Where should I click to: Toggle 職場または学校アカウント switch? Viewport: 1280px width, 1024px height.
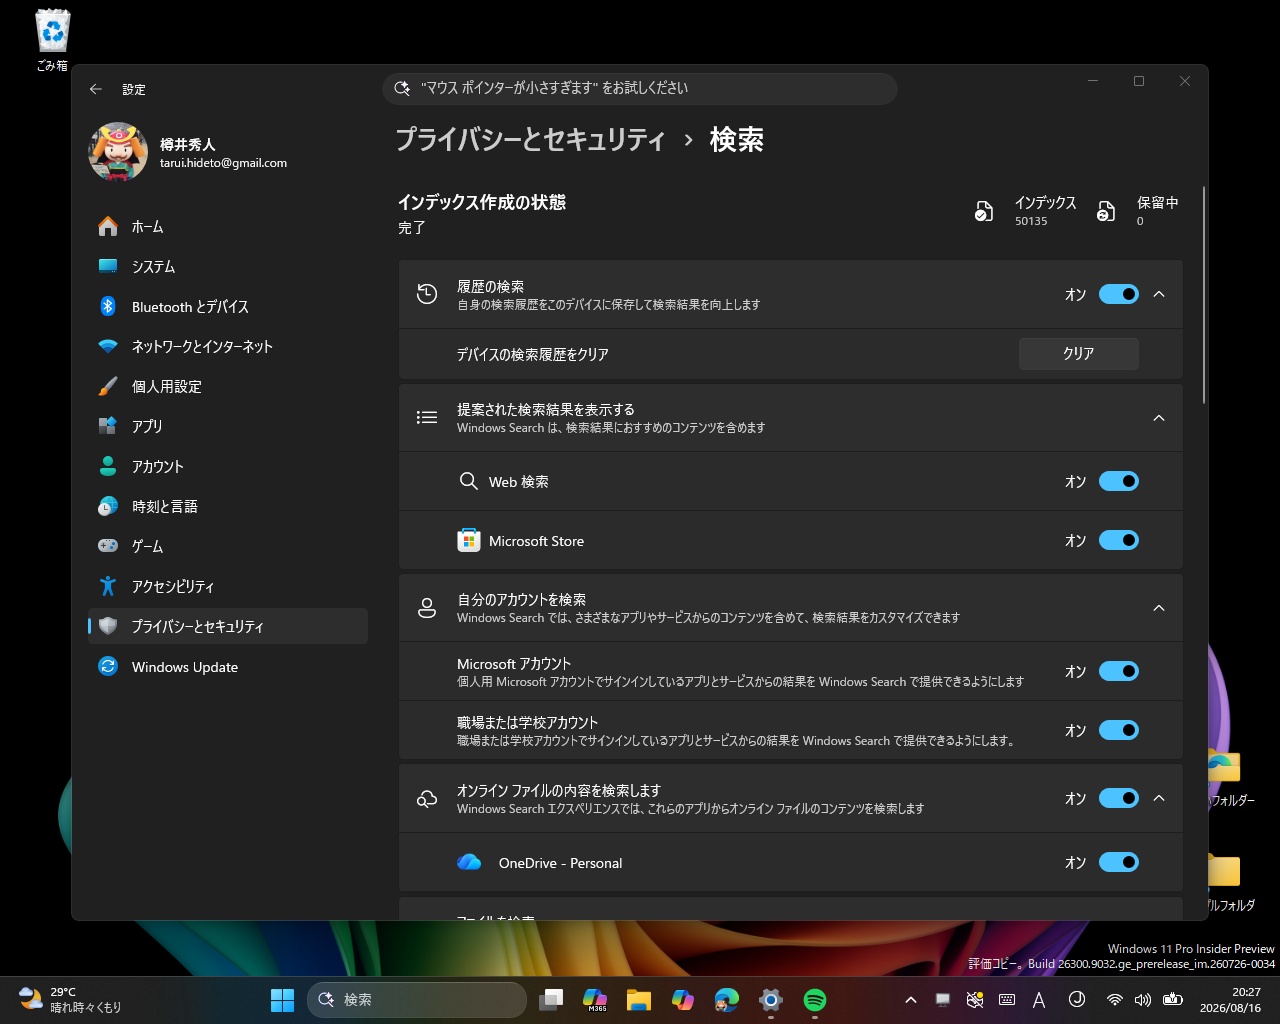pyautogui.click(x=1119, y=730)
